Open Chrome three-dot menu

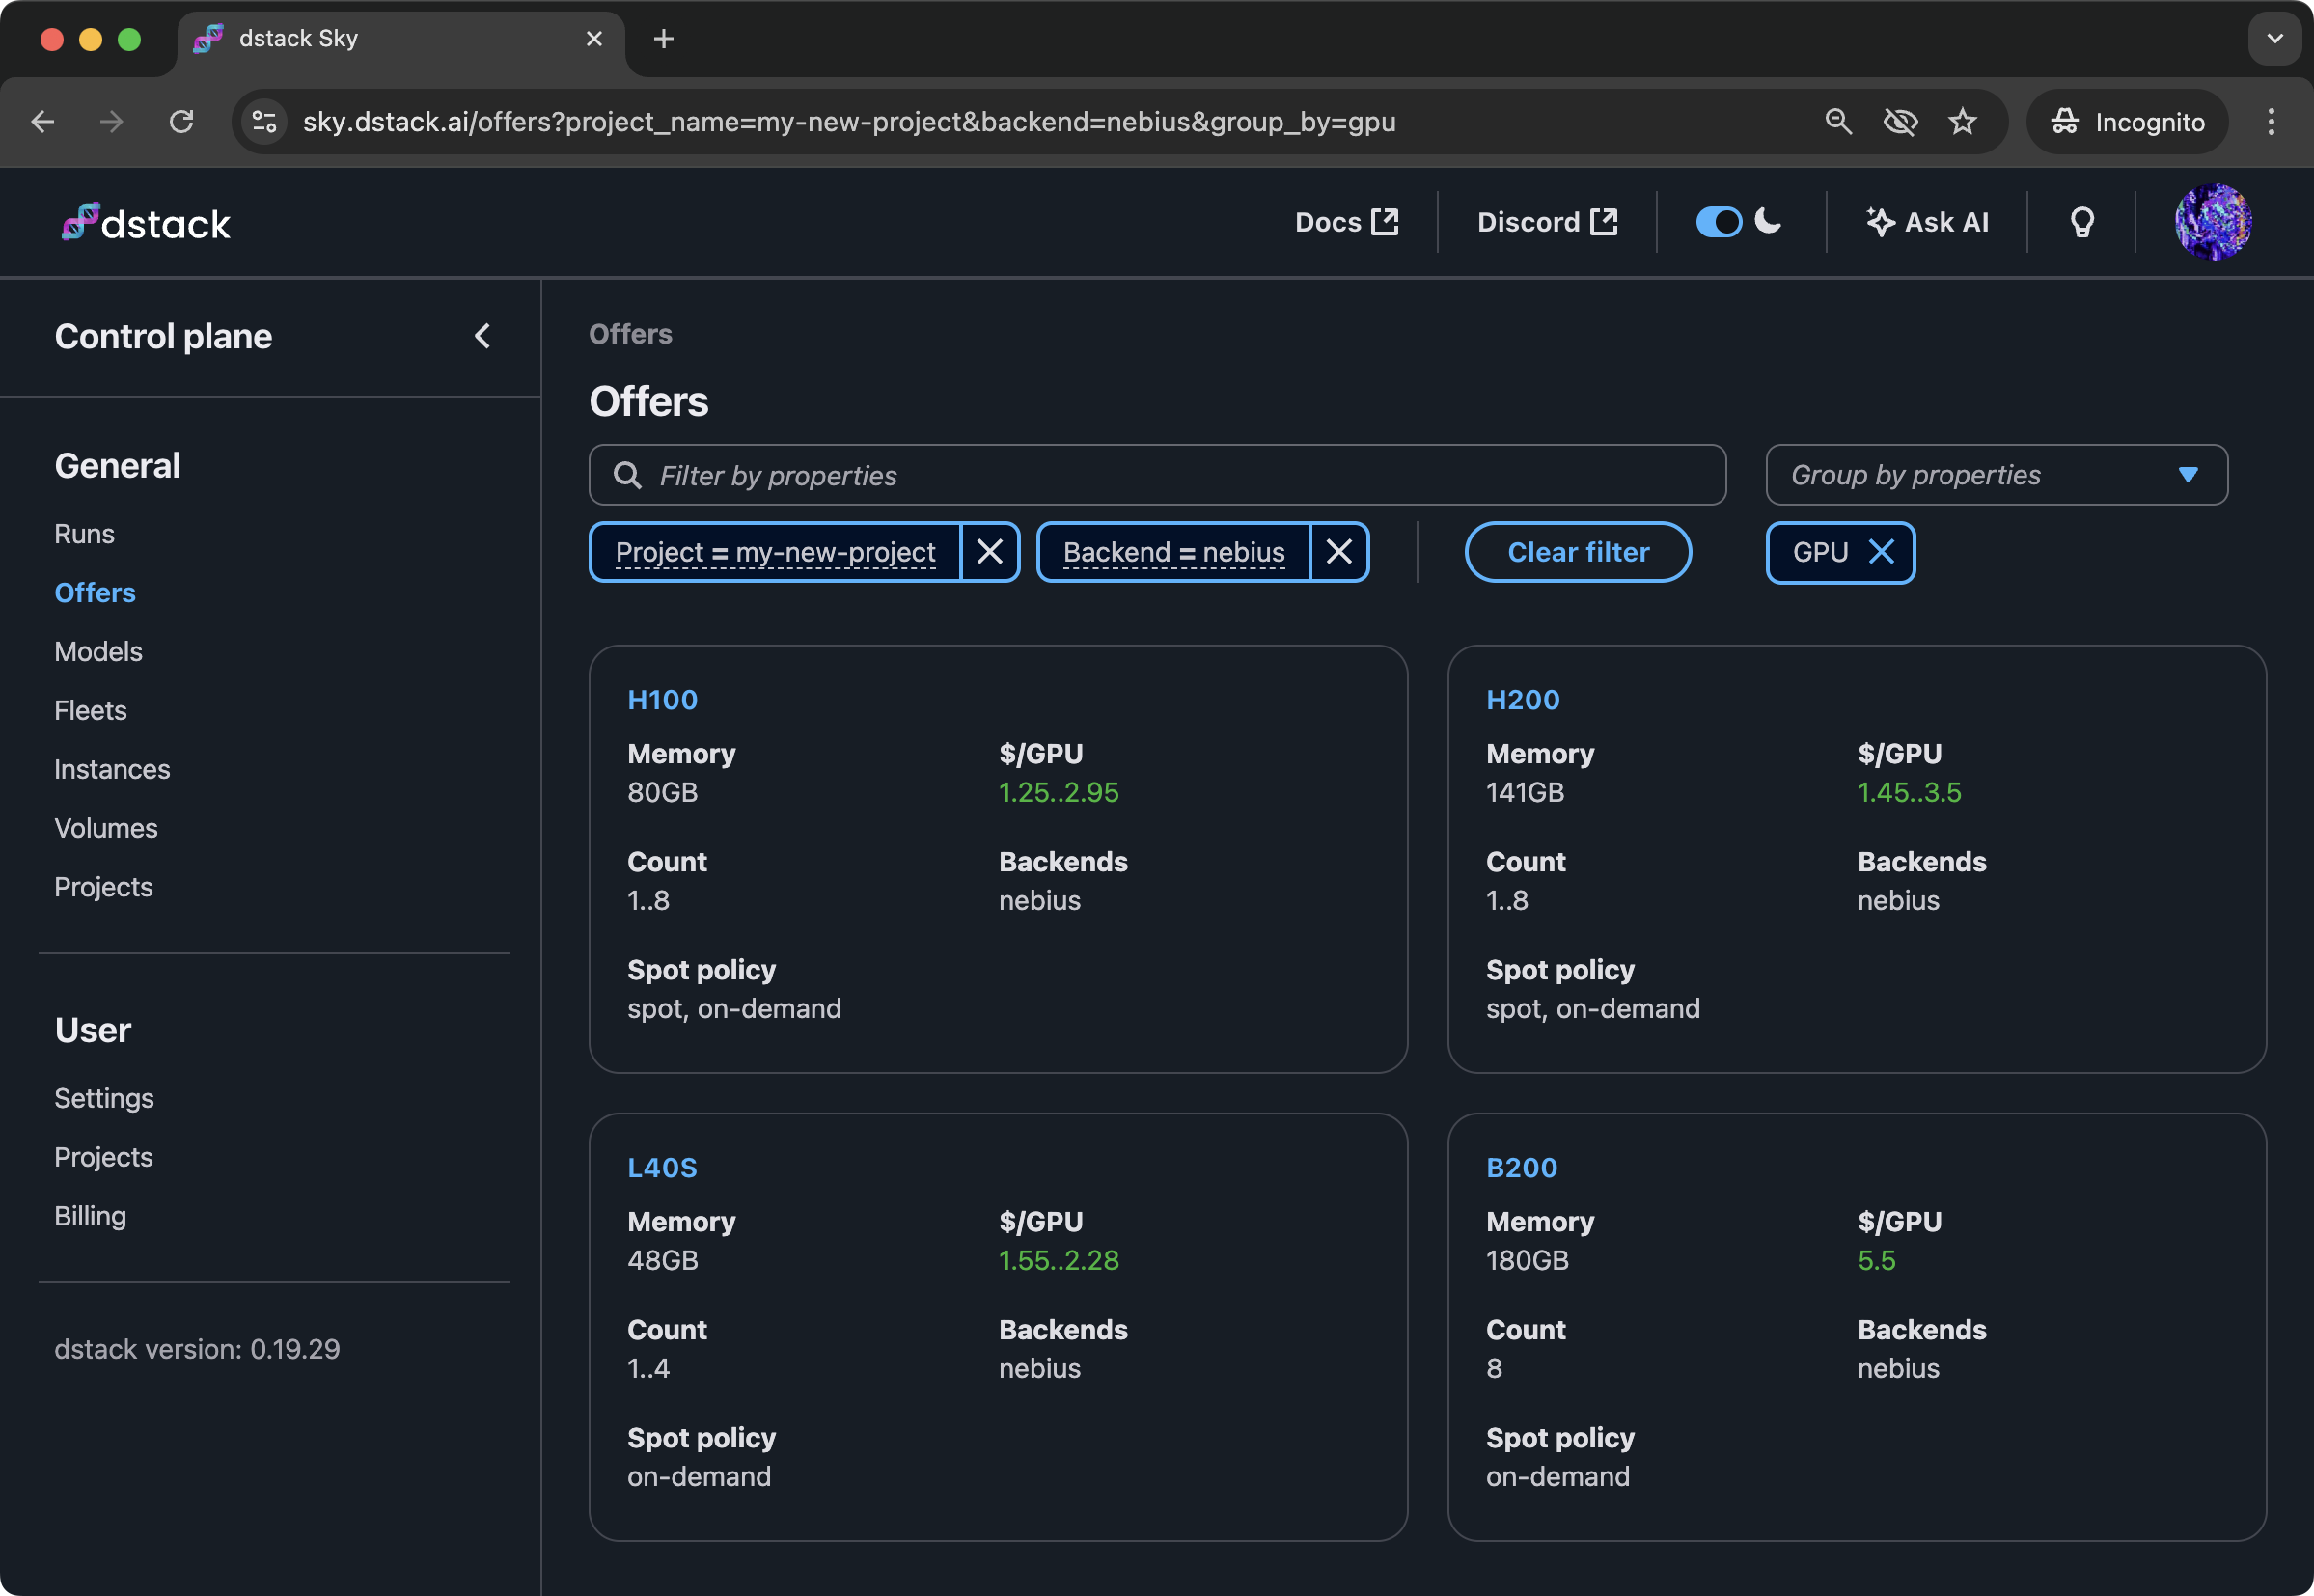point(2271,122)
